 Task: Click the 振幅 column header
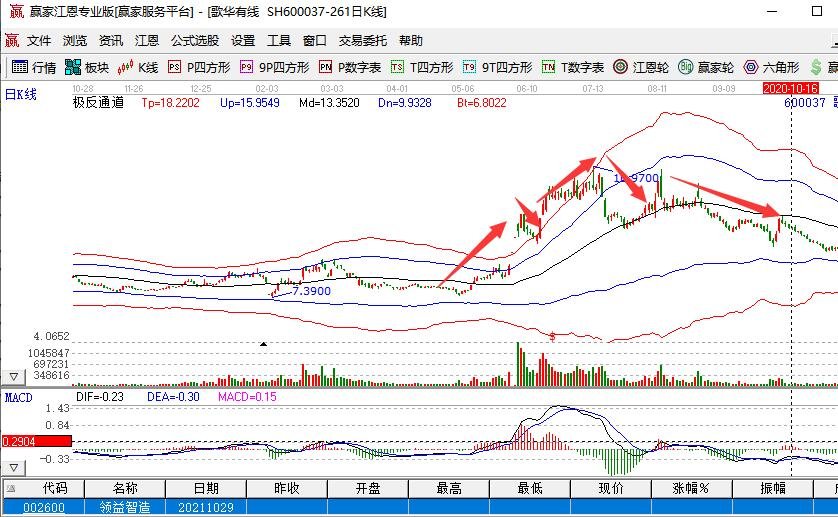tap(773, 488)
